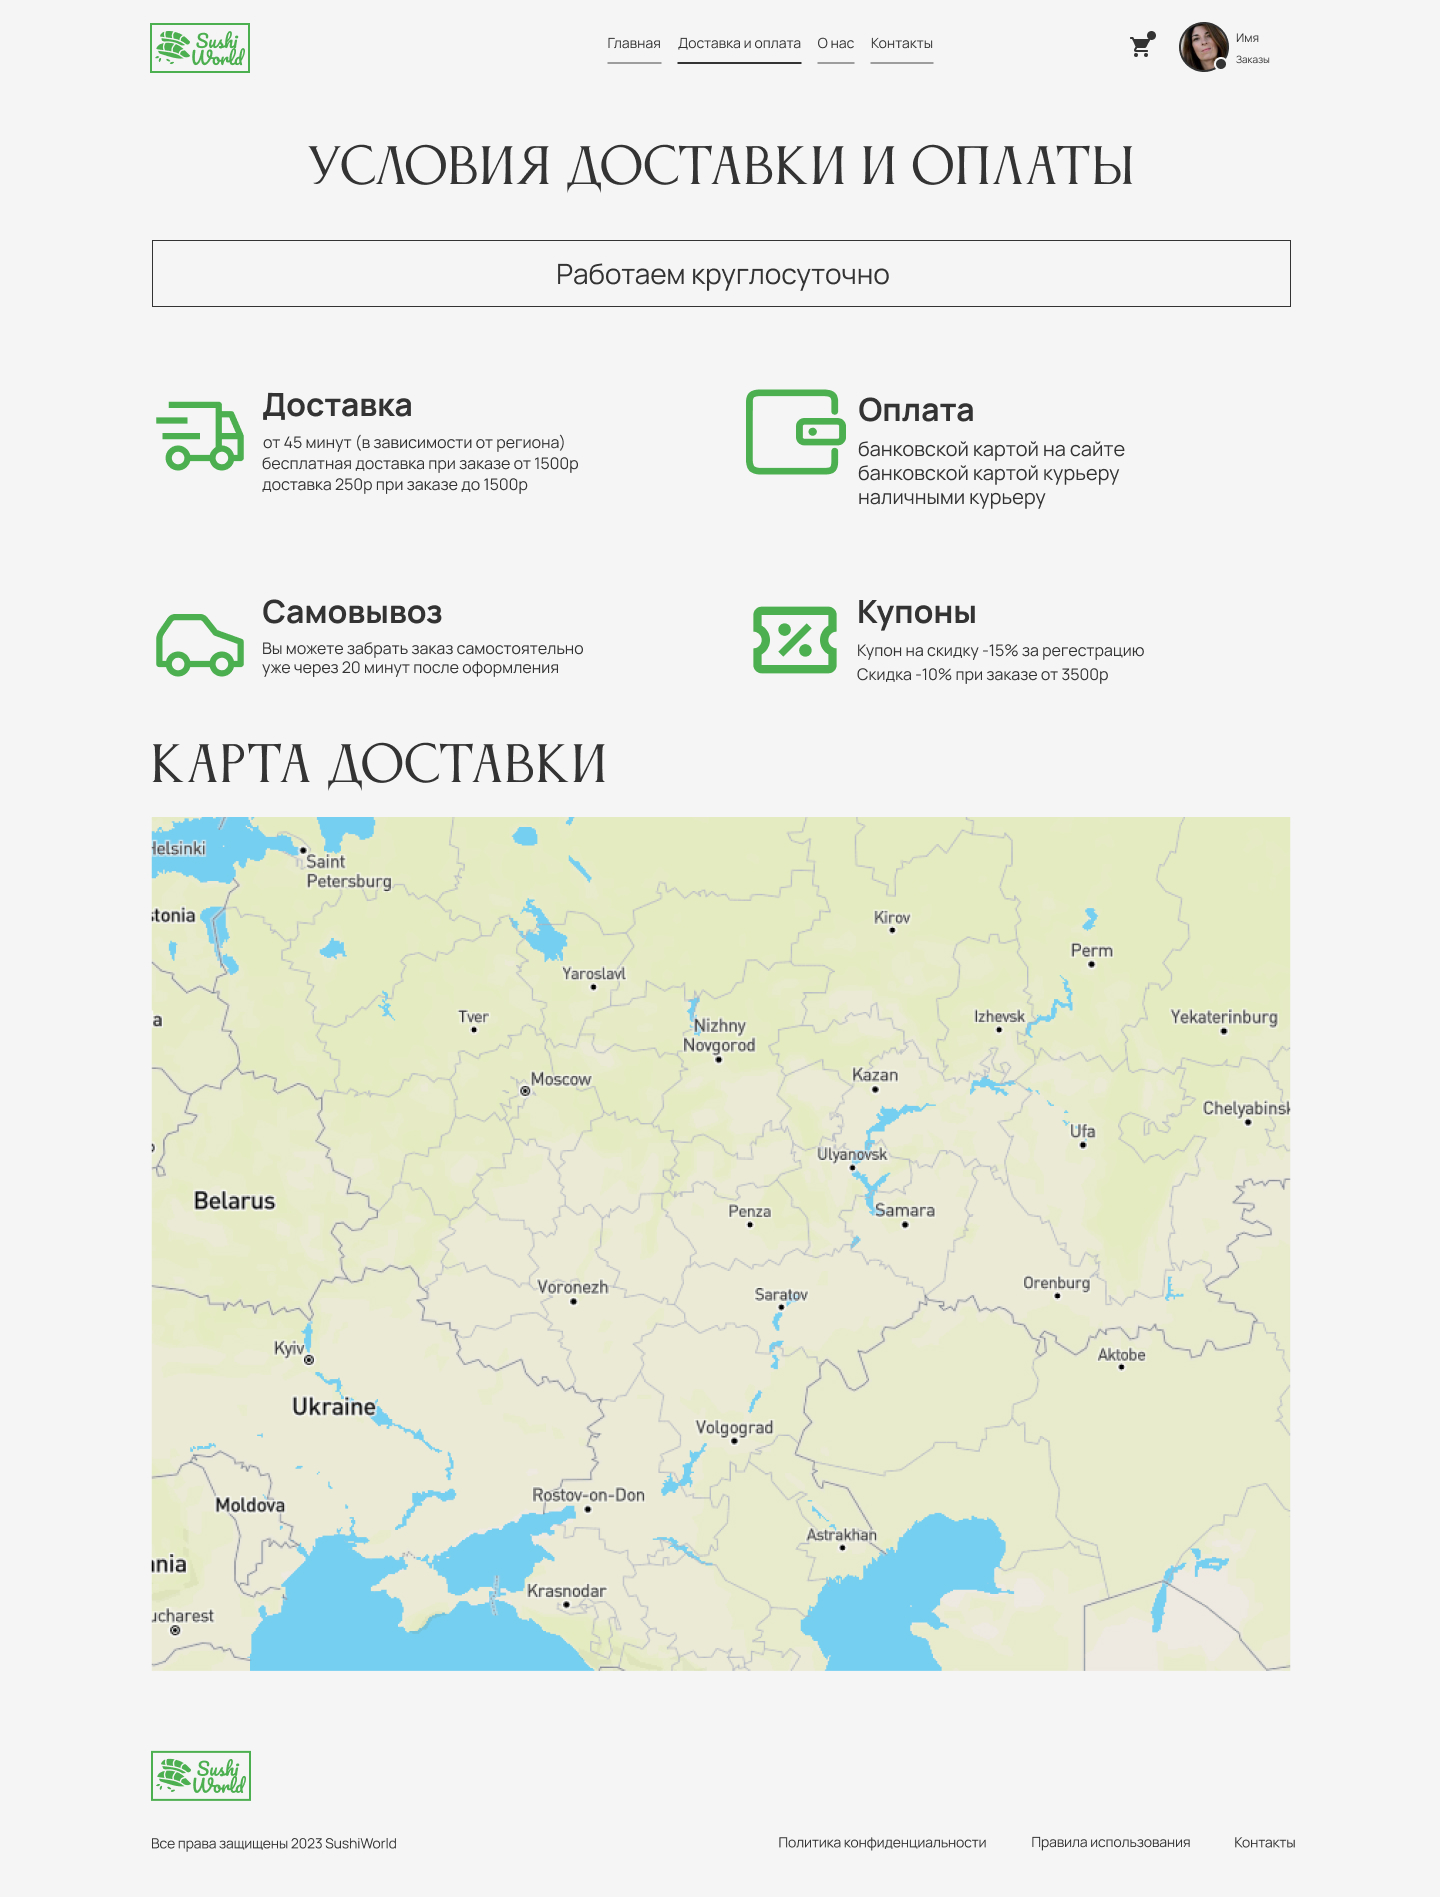This screenshot has width=1440, height=1897.
Task: Click the text банковской картой на сайте
Action: 991,449
